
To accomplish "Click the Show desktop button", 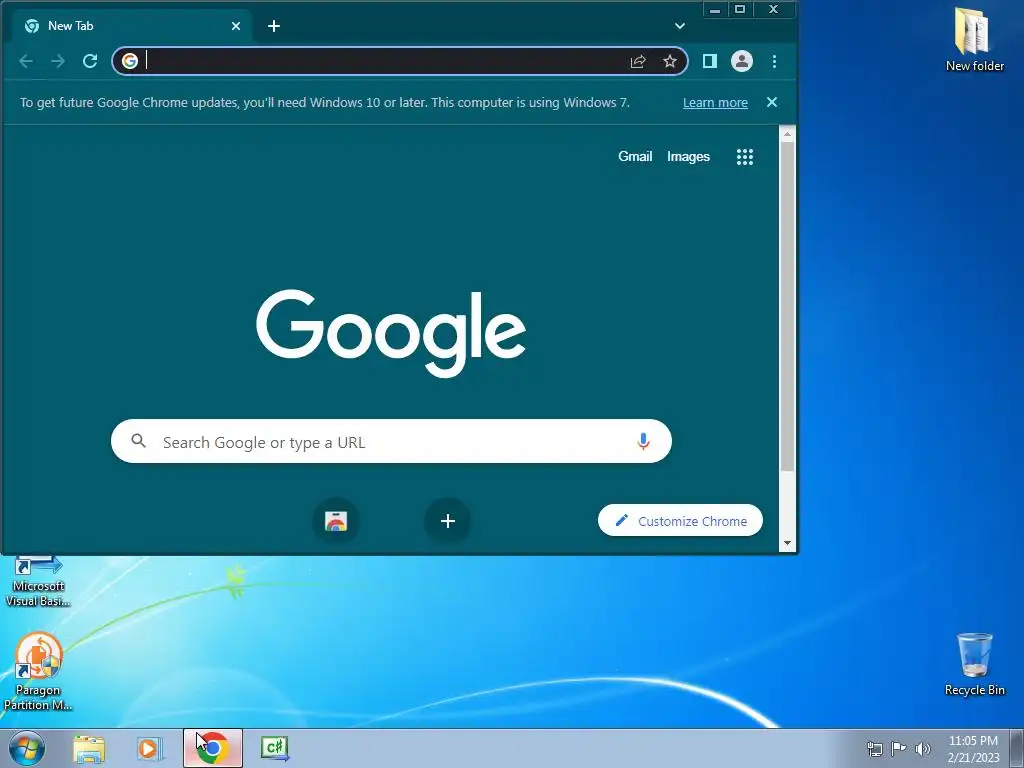I will click(1017, 748).
